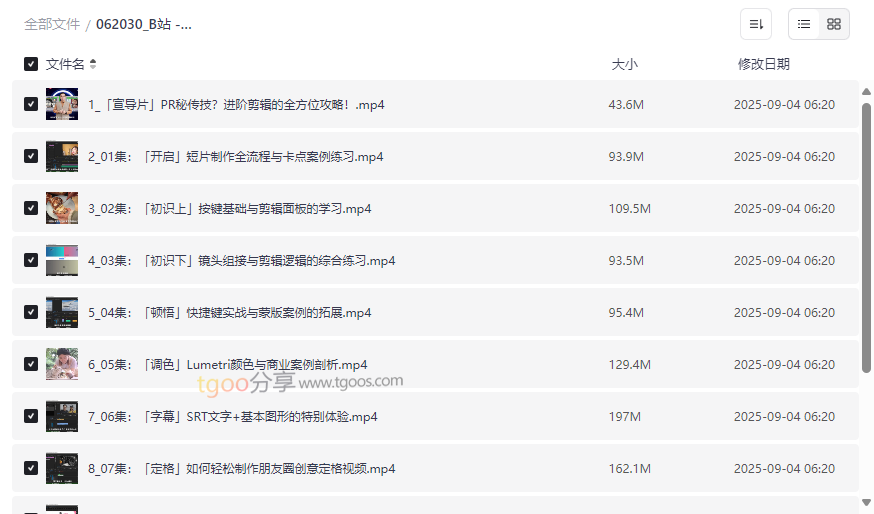Screen dimensions: 874x514
Task: Deselect the 4_03集 file checkbox
Action: click(x=31, y=260)
